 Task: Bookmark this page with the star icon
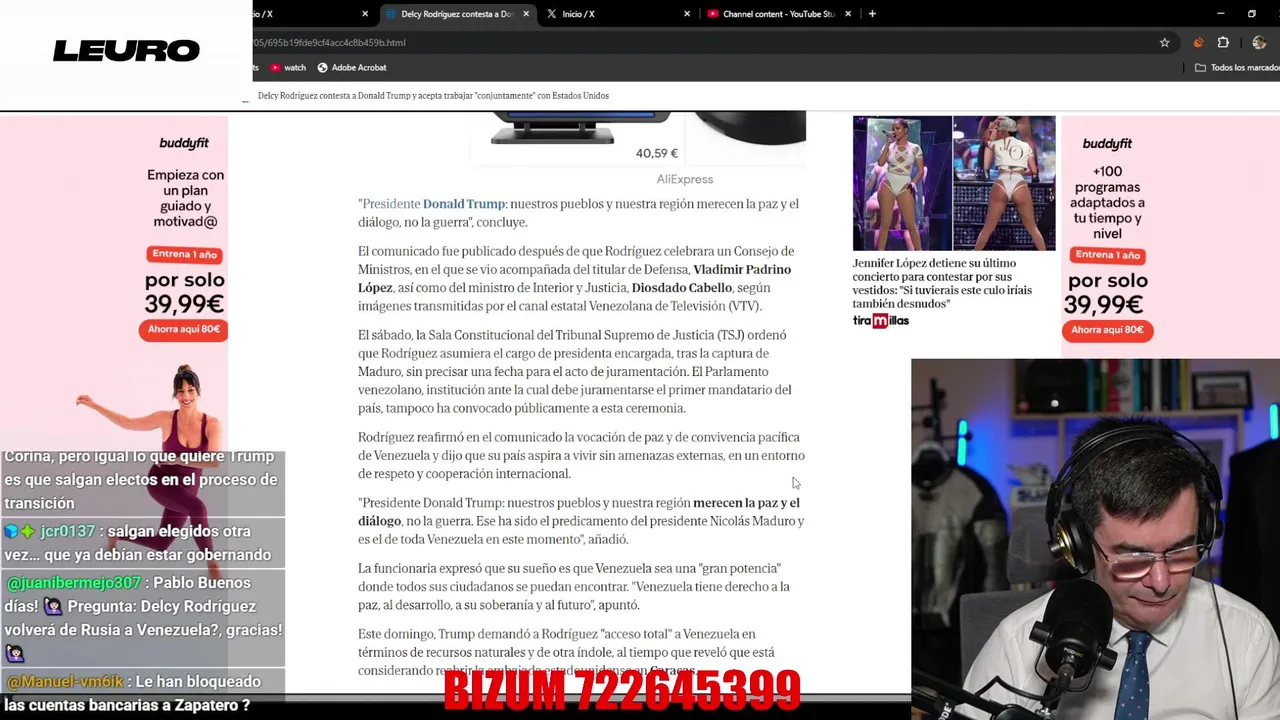click(1164, 43)
